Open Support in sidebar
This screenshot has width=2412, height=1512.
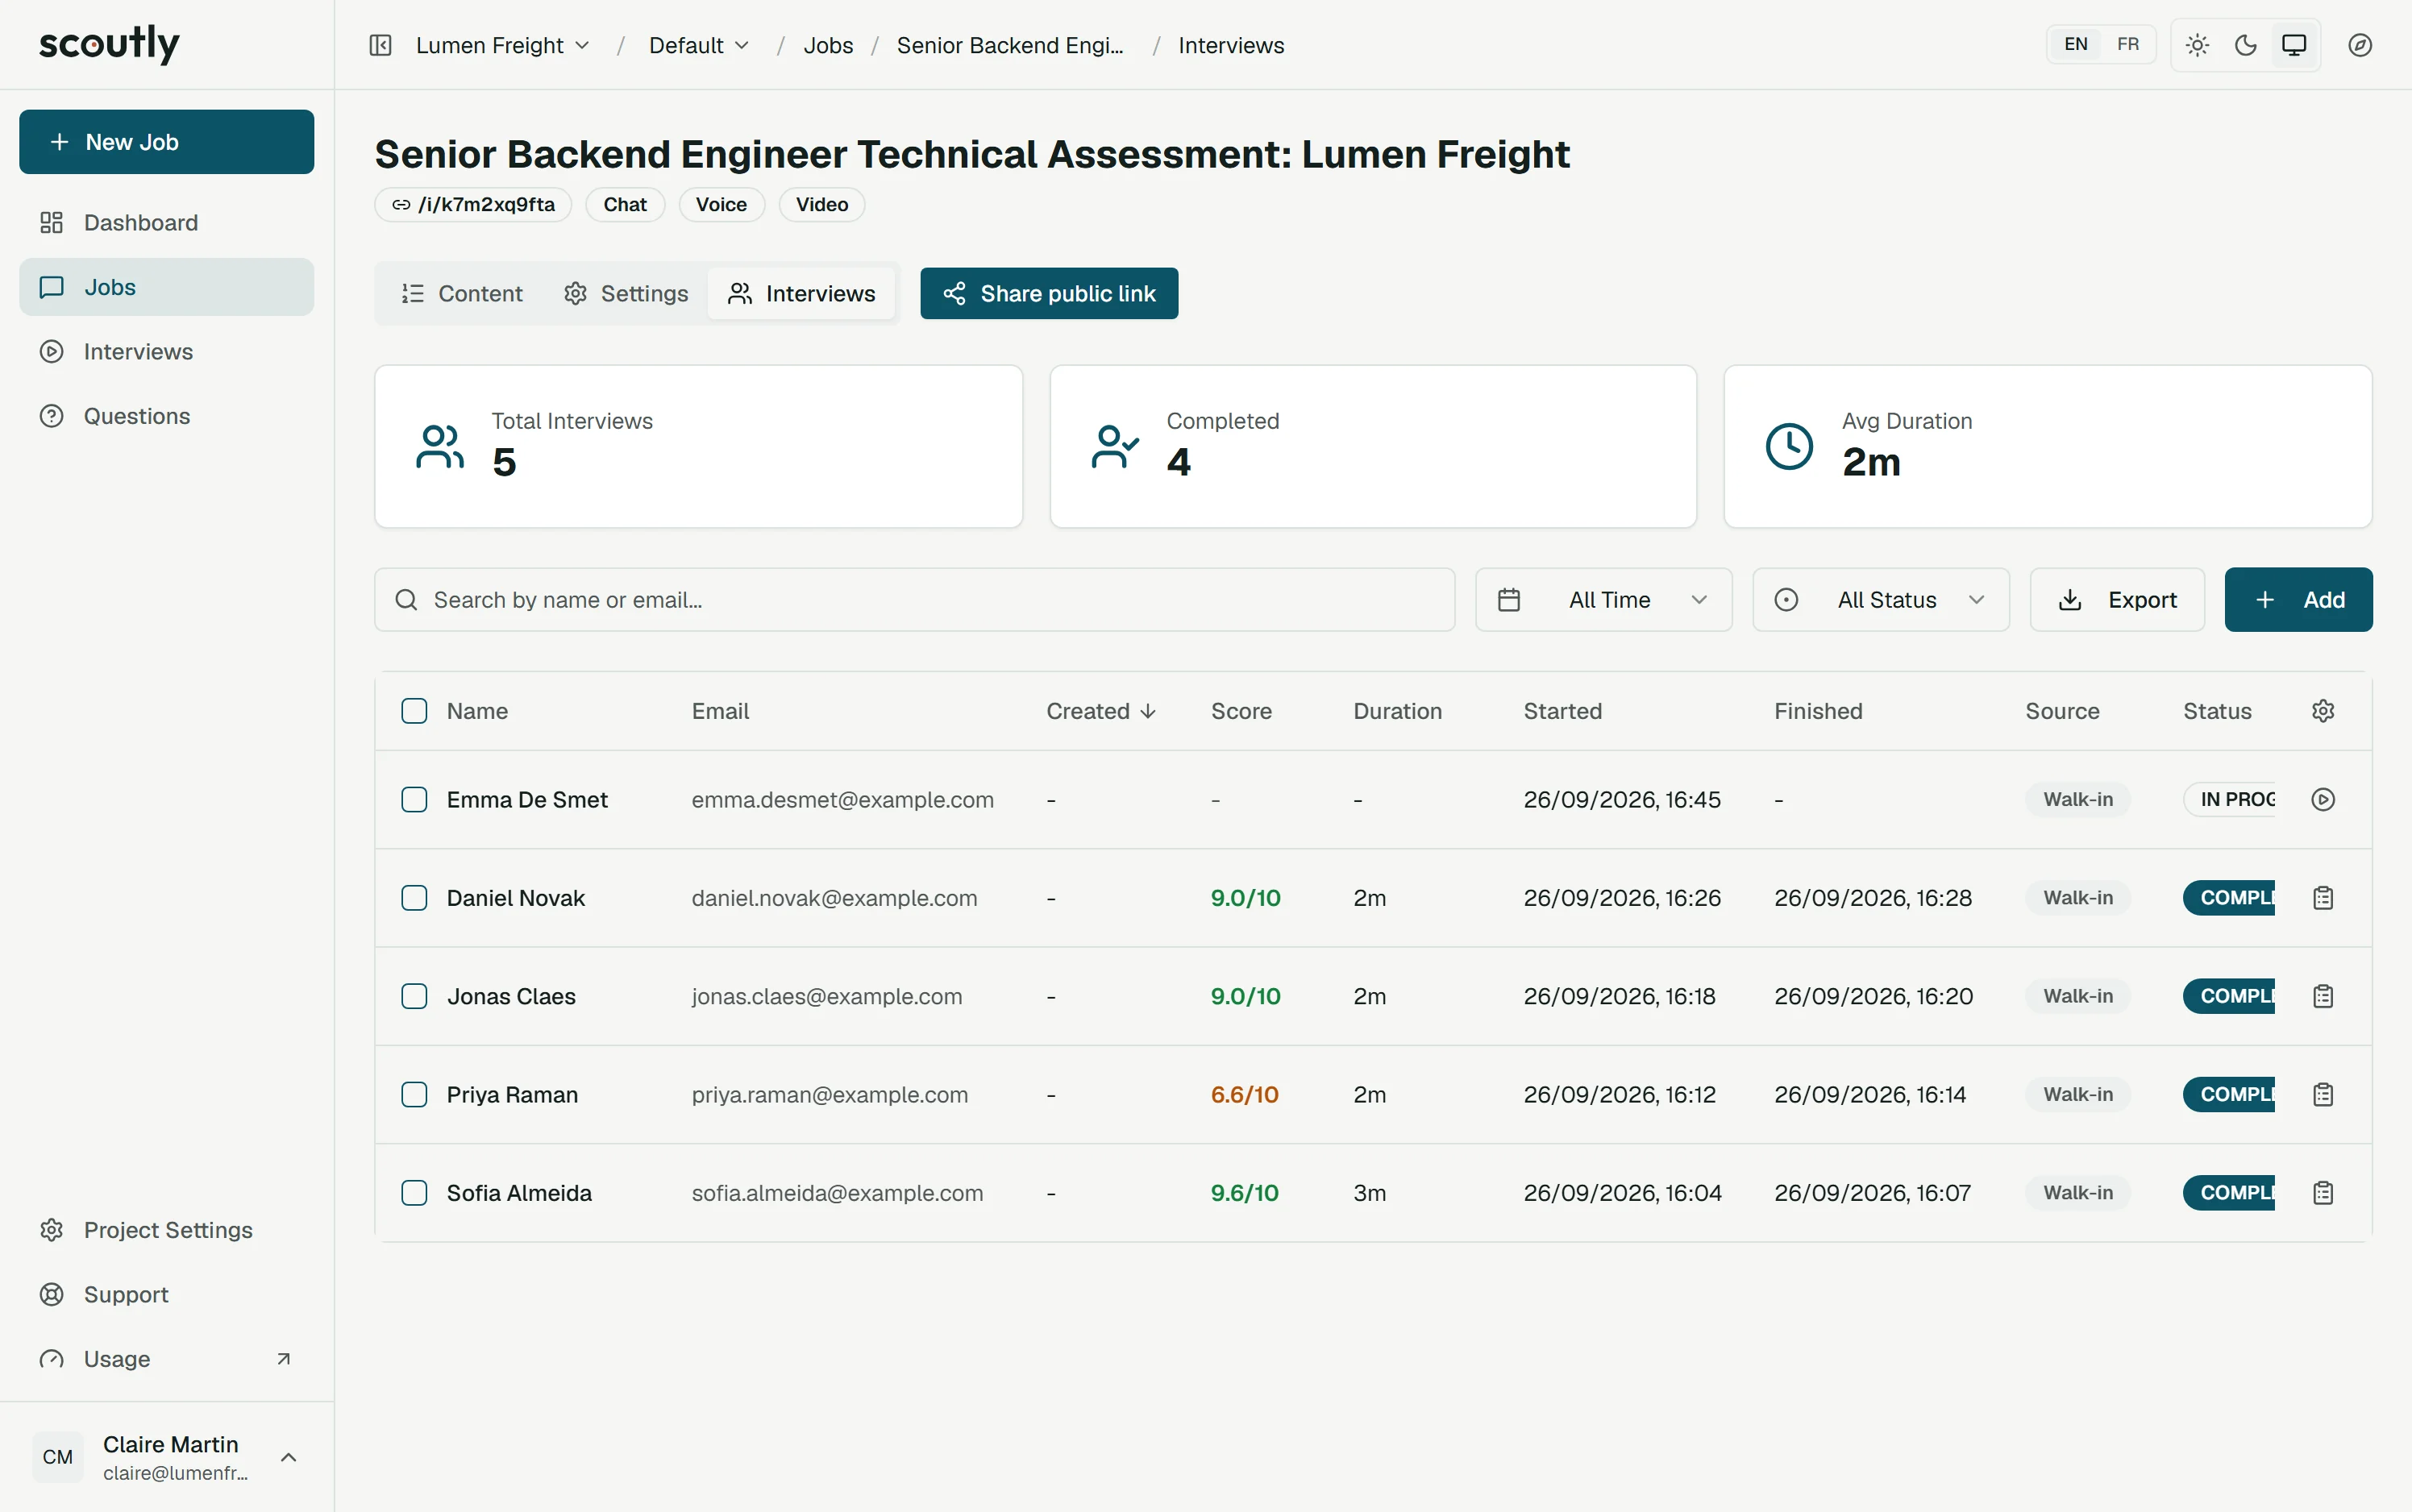pyautogui.click(x=166, y=1294)
